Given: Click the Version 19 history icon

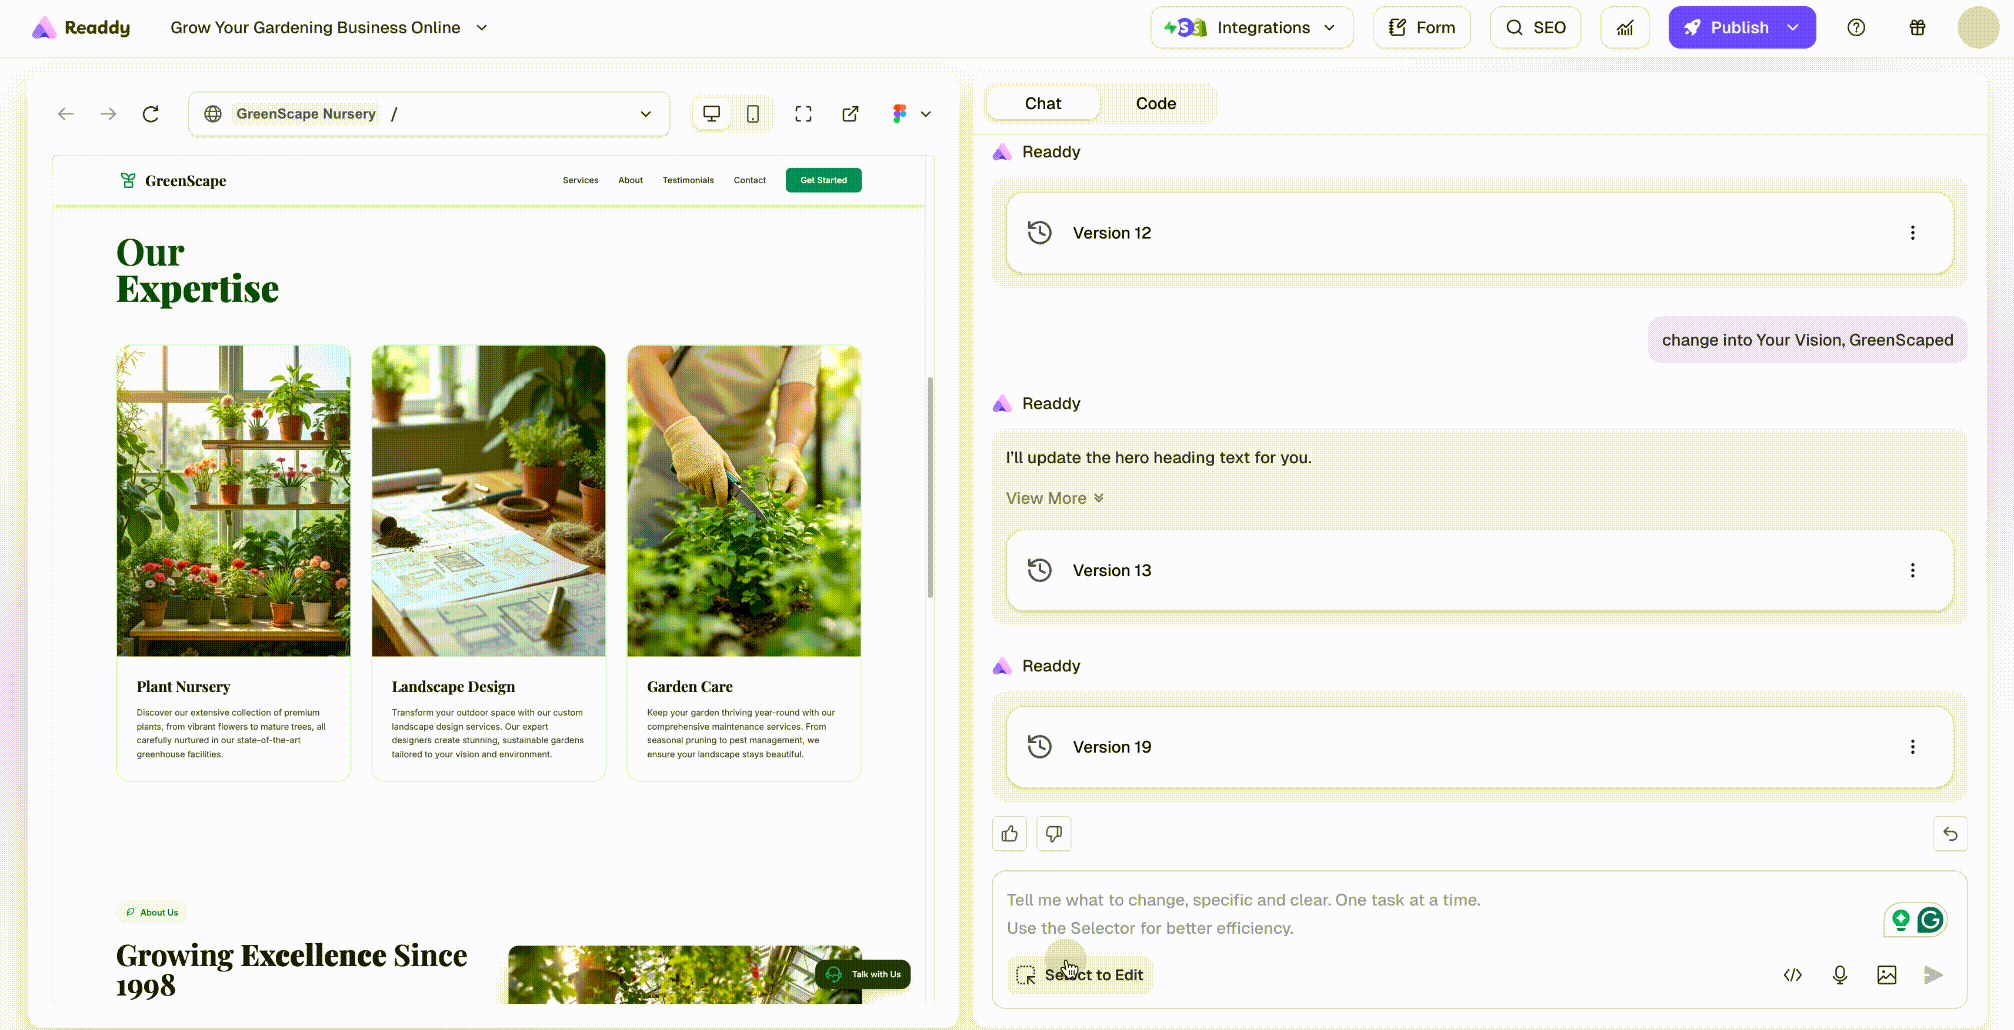Looking at the screenshot, I should 1040,747.
